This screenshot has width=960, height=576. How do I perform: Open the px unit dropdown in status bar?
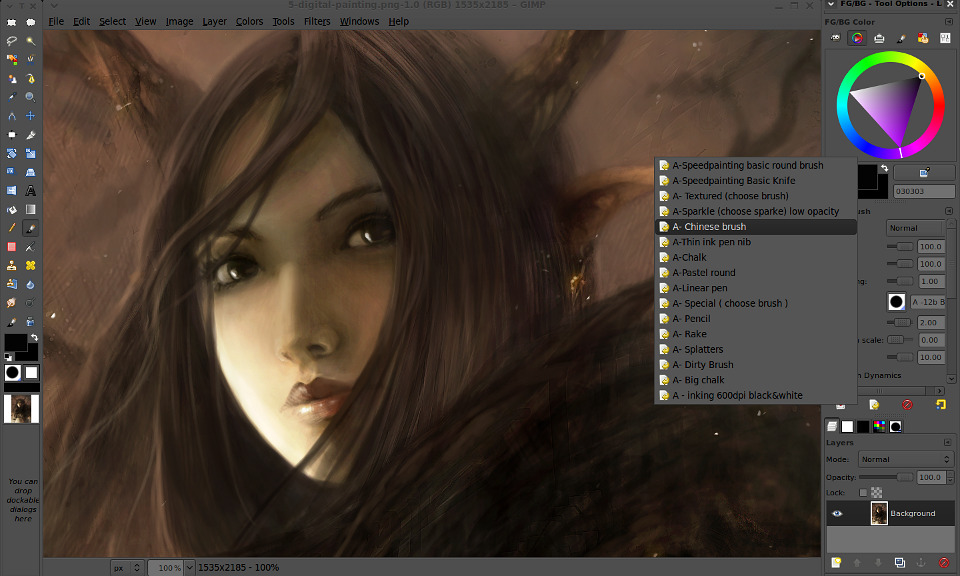click(127, 567)
